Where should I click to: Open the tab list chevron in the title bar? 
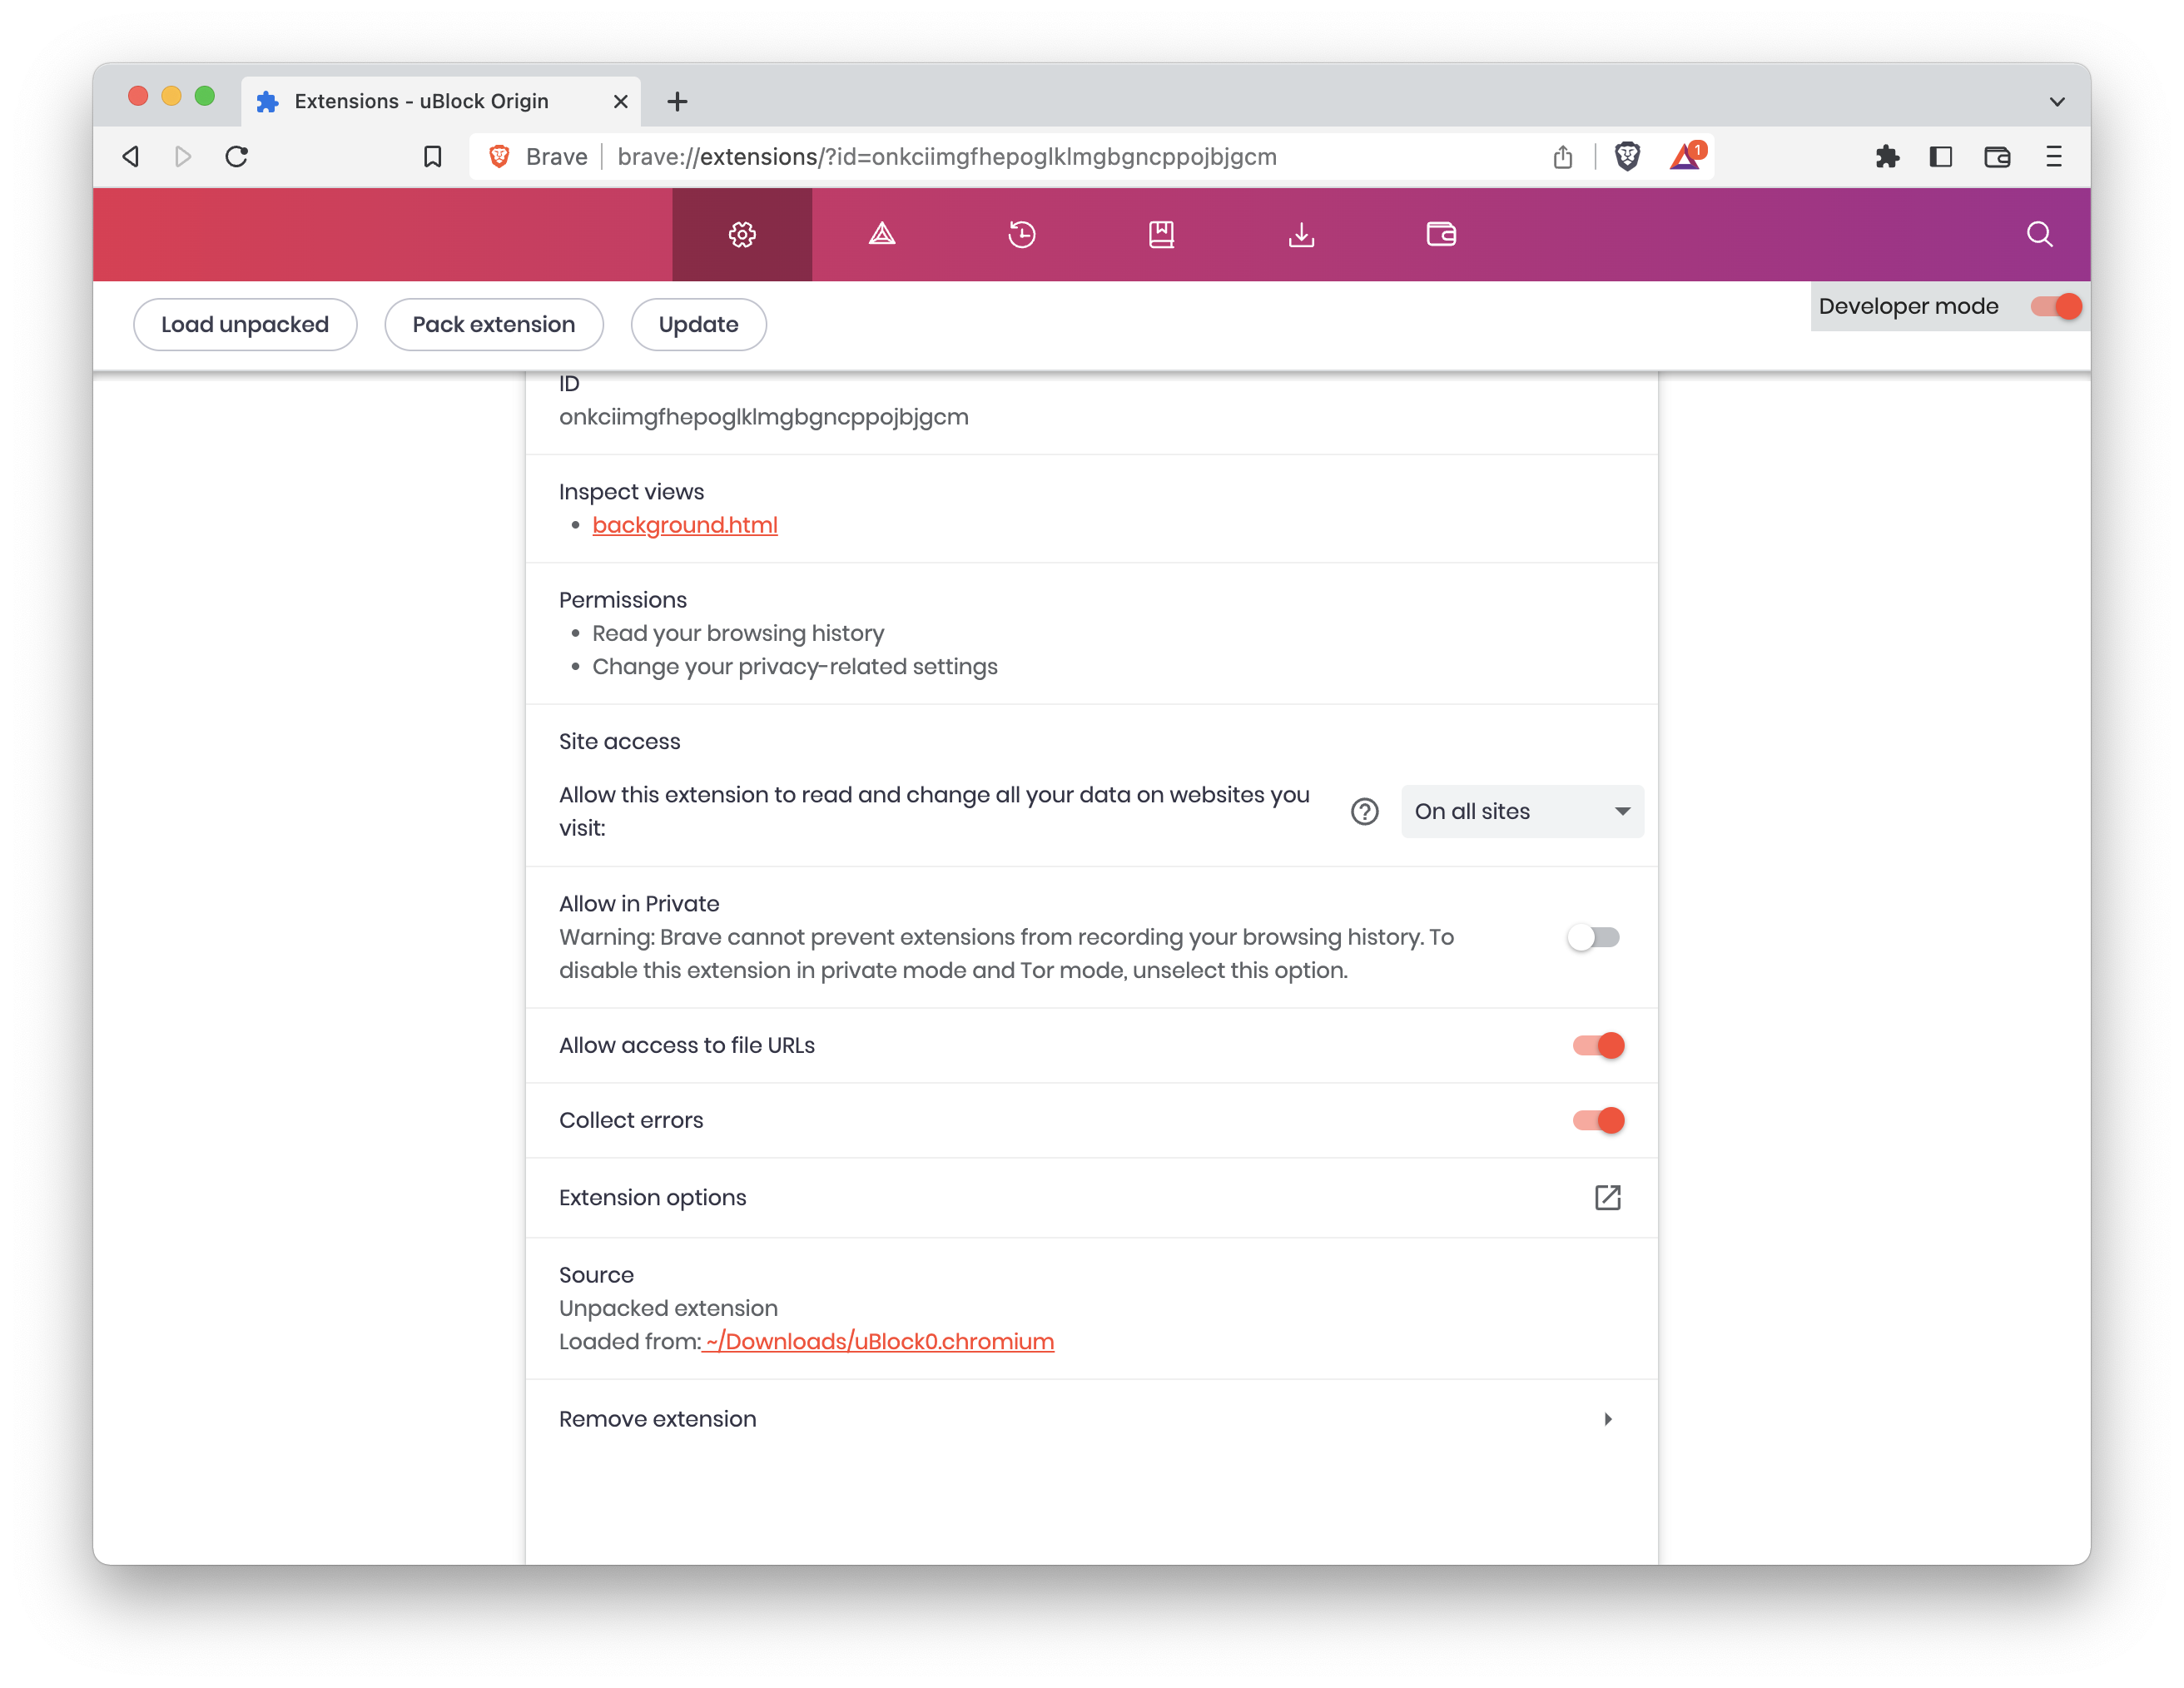tap(2056, 101)
